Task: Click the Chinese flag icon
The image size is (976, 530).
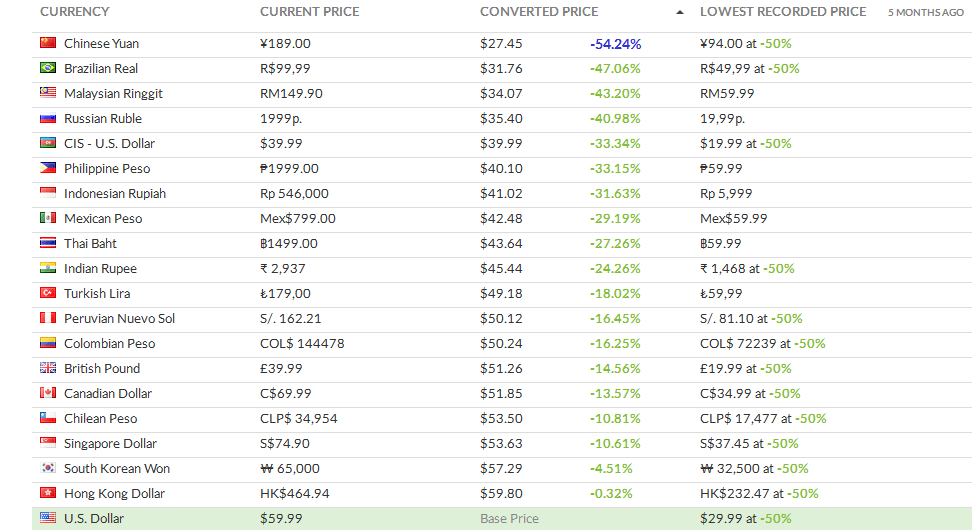Action: (48, 42)
